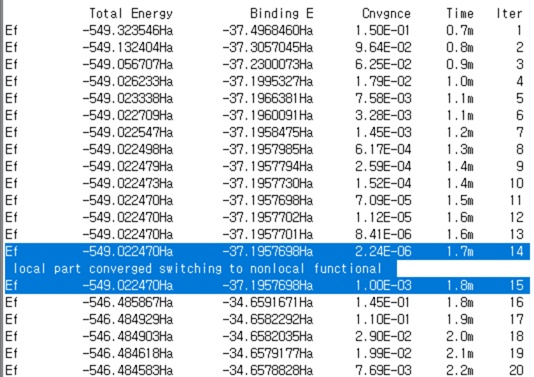Select total energy -549.026233Ha
This screenshot has width=534, height=377.
128,82
